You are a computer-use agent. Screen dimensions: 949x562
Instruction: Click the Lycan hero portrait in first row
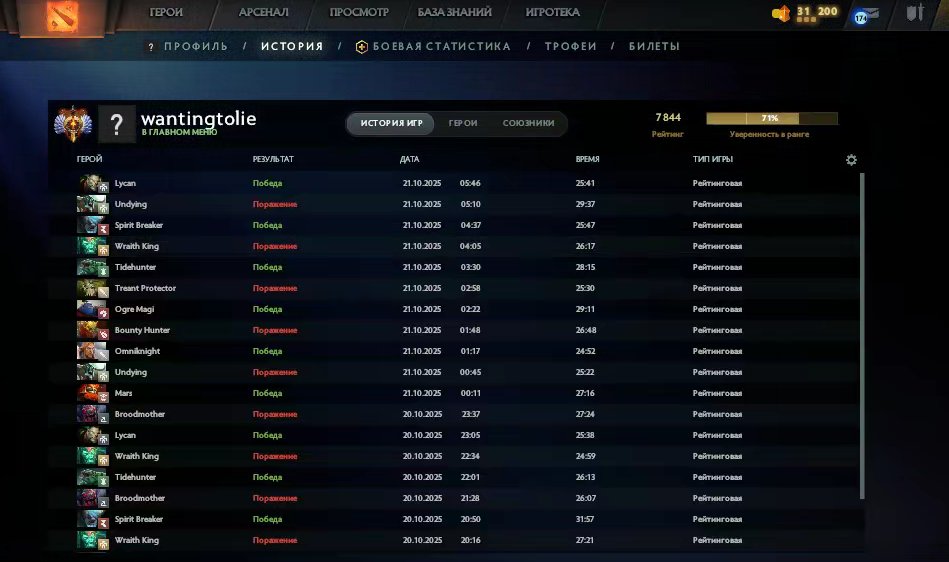(92, 183)
